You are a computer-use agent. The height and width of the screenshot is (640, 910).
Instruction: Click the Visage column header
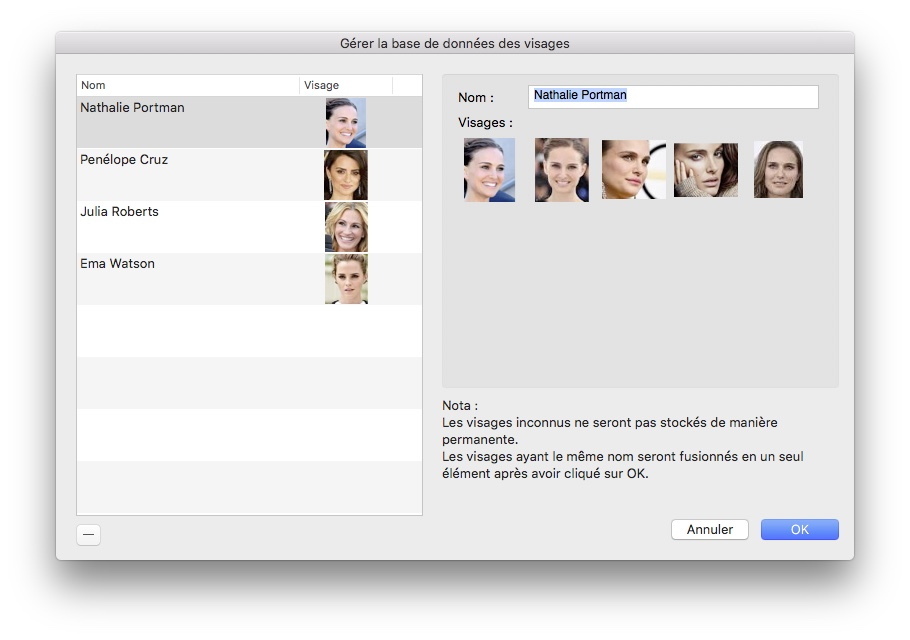345,86
